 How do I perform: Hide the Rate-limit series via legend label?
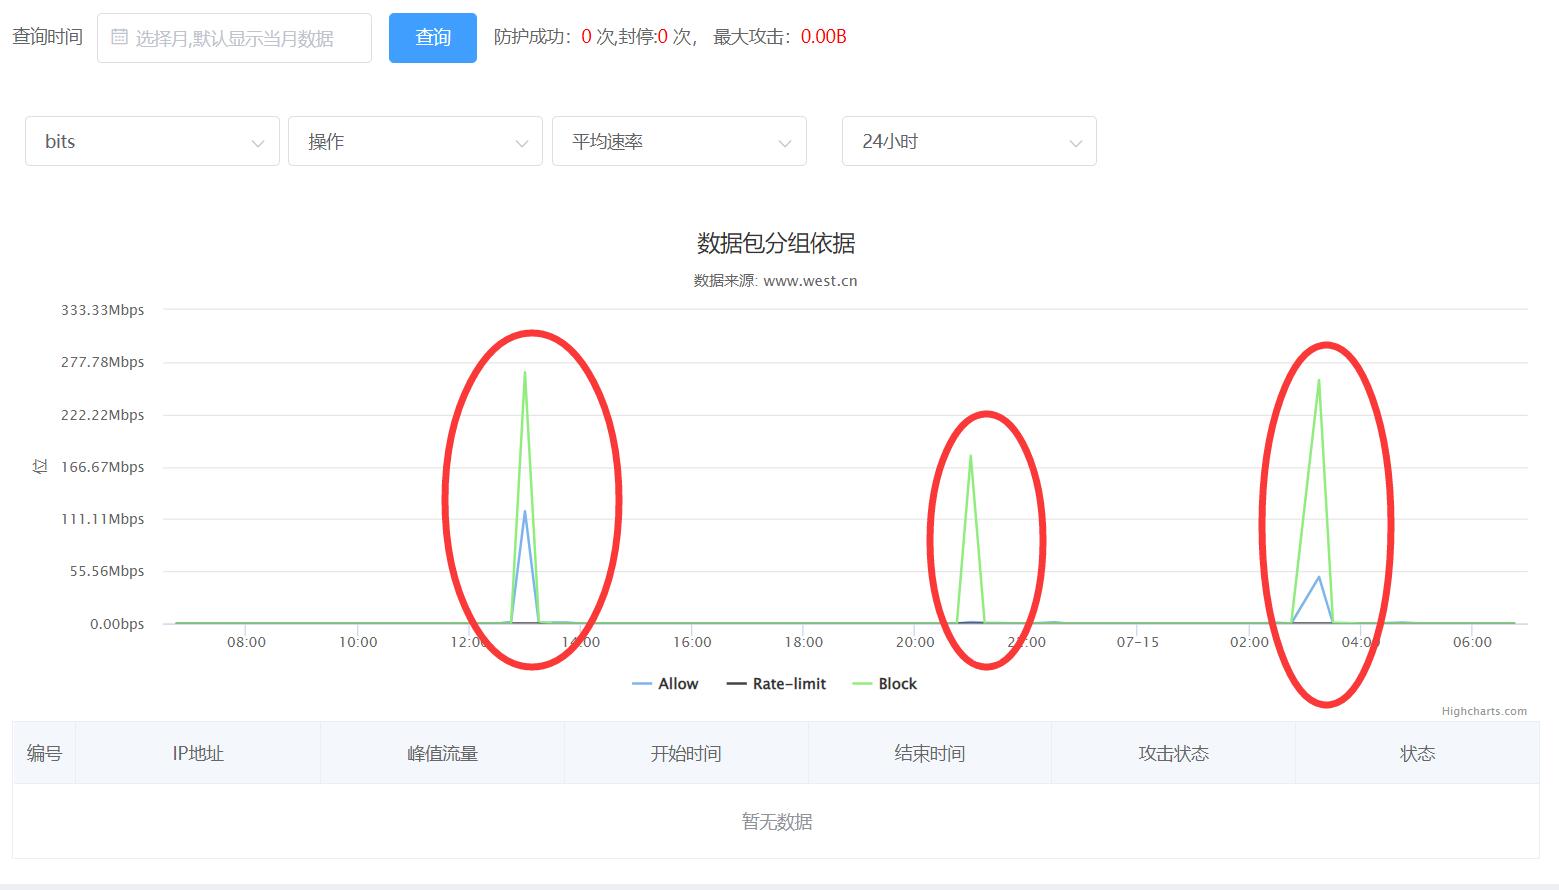coord(789,684)
